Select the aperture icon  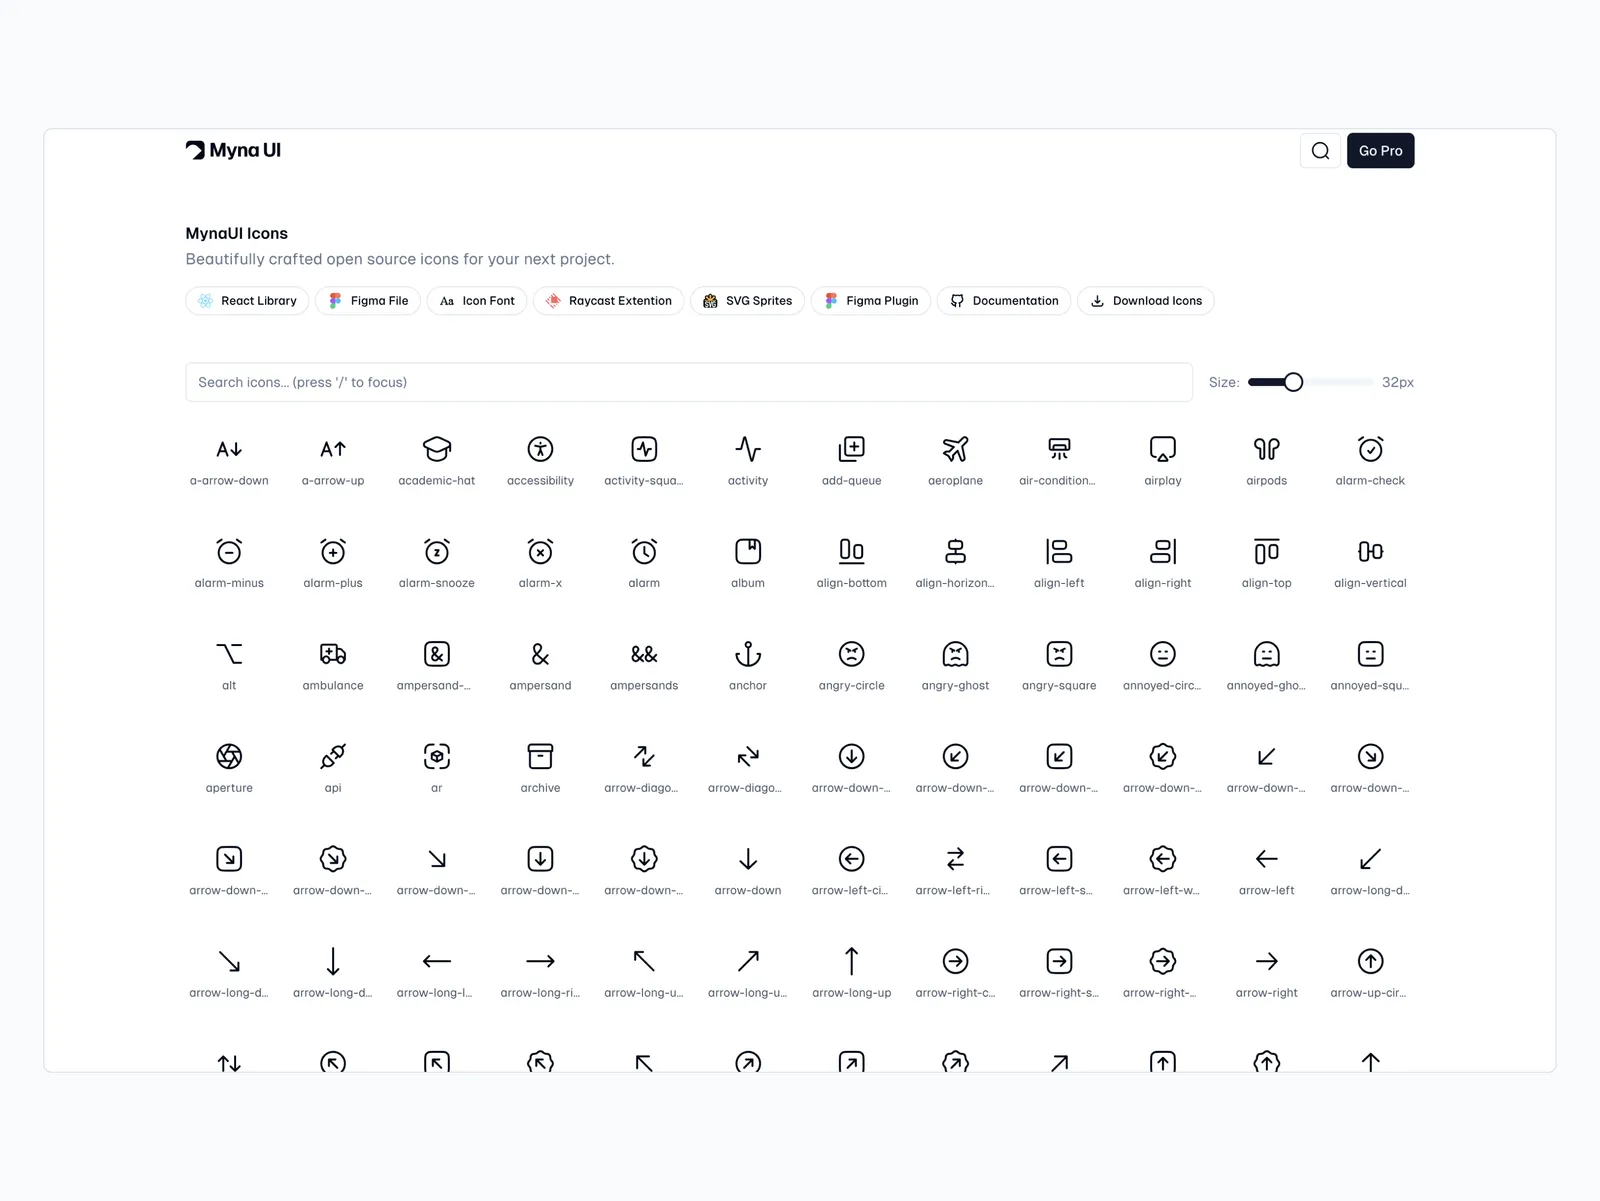(229, 757)
